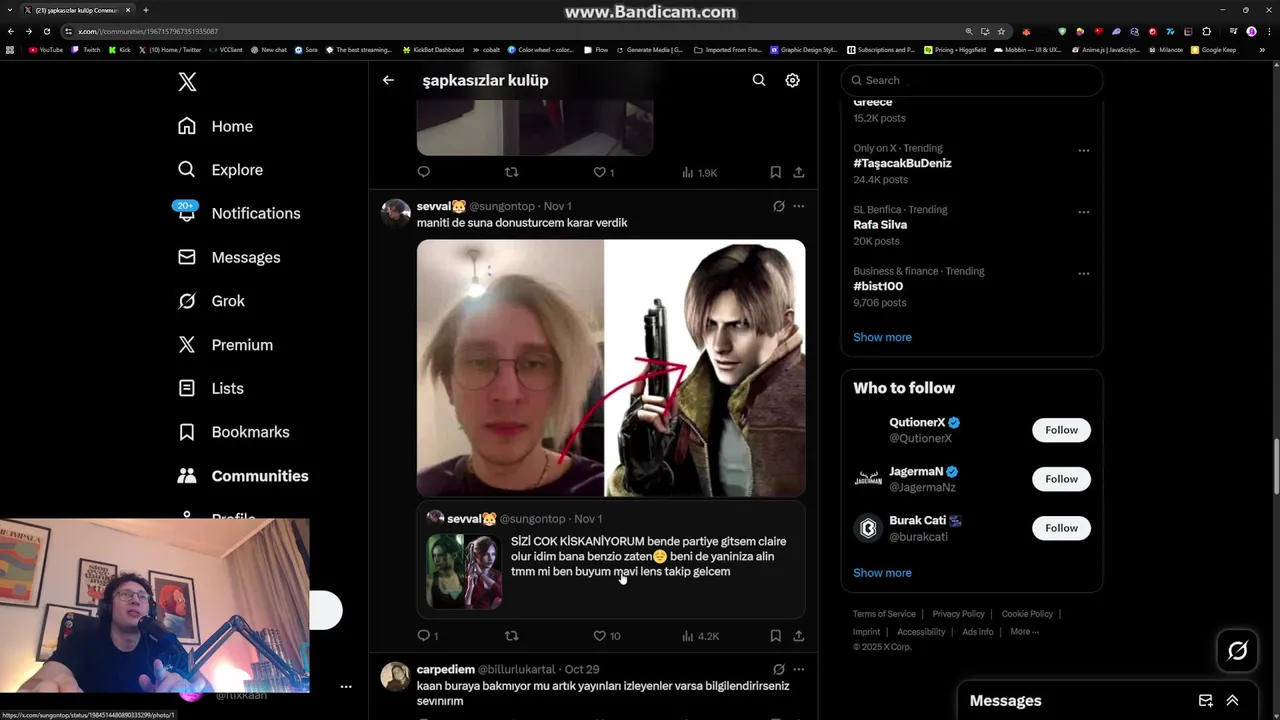Open community settings gear icon
Image resolution: width=1280 pixels, height=720 pixels.
coord(792,80)
